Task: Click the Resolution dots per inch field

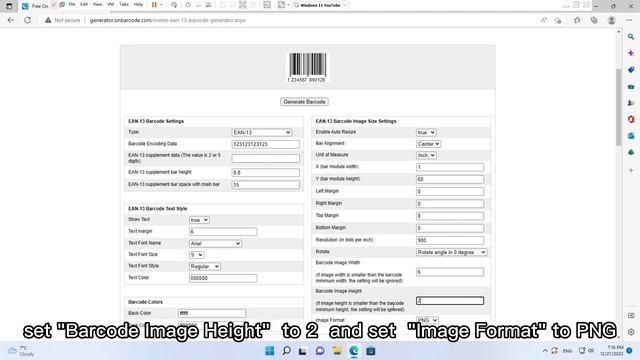Action: 450,240
